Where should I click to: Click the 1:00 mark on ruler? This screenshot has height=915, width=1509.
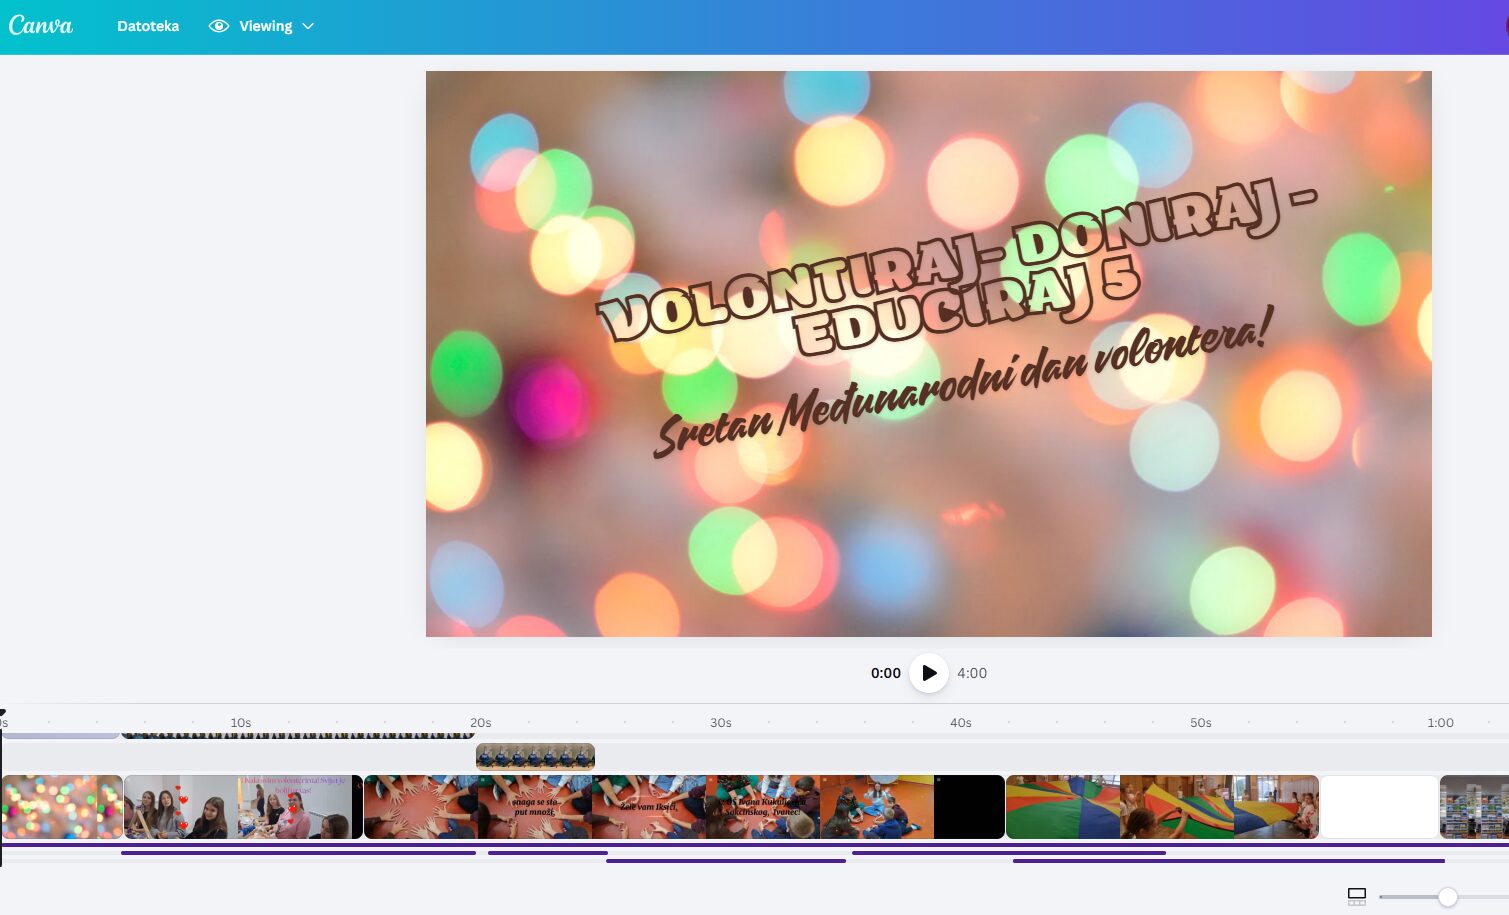[x=1440, y=723]
